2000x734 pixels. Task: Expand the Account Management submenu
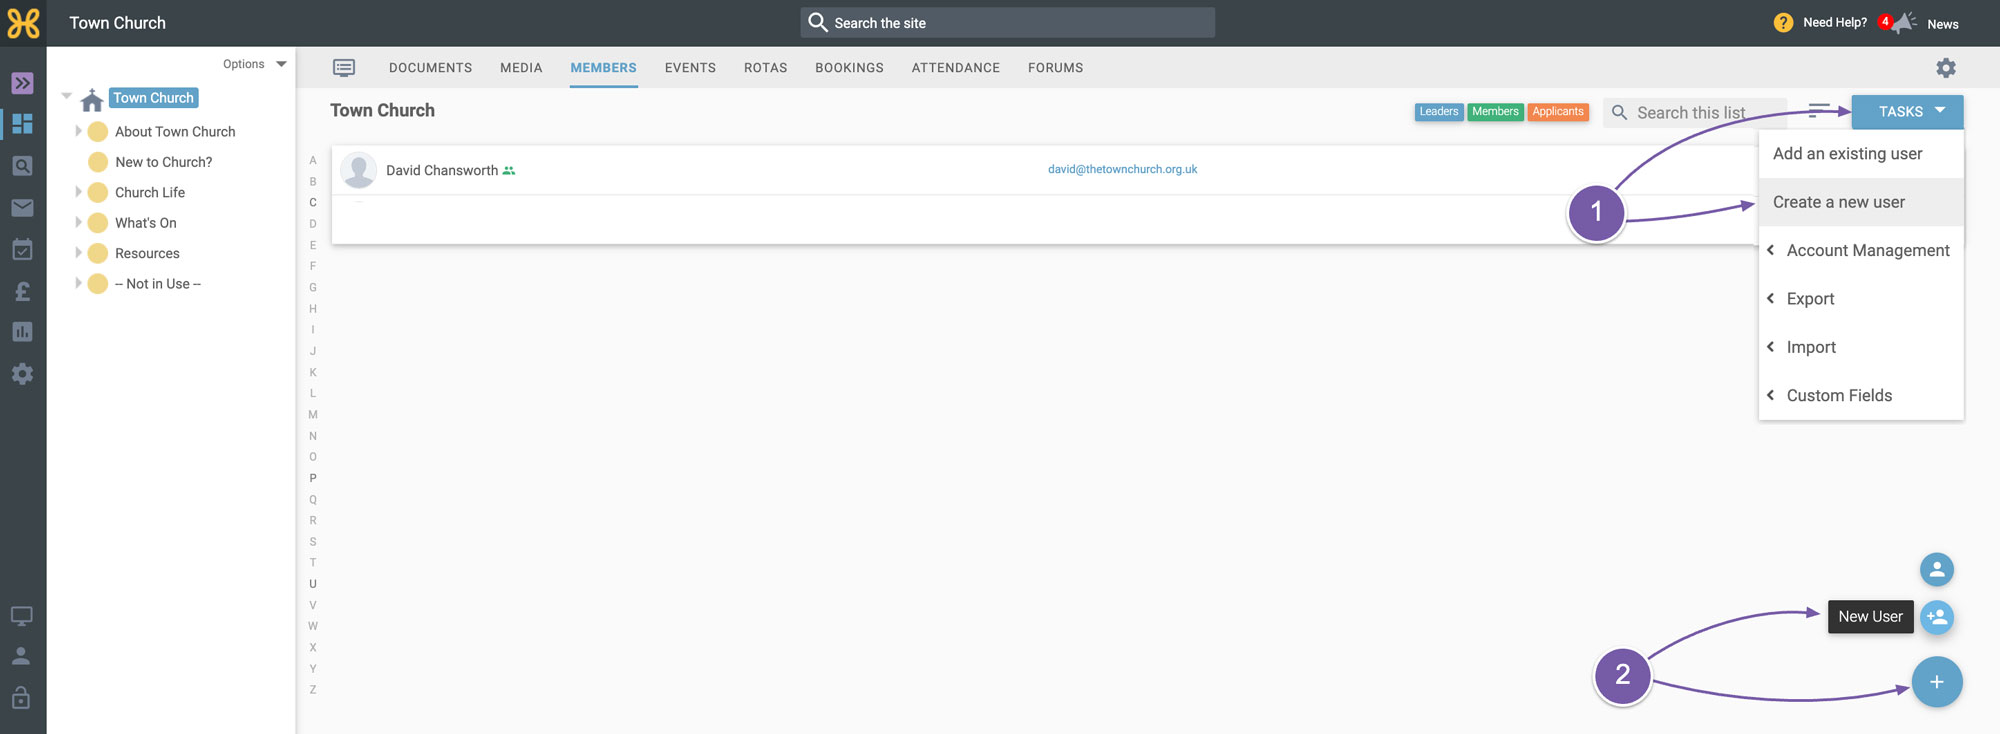pyautogui.click(x=1861, y=250)
